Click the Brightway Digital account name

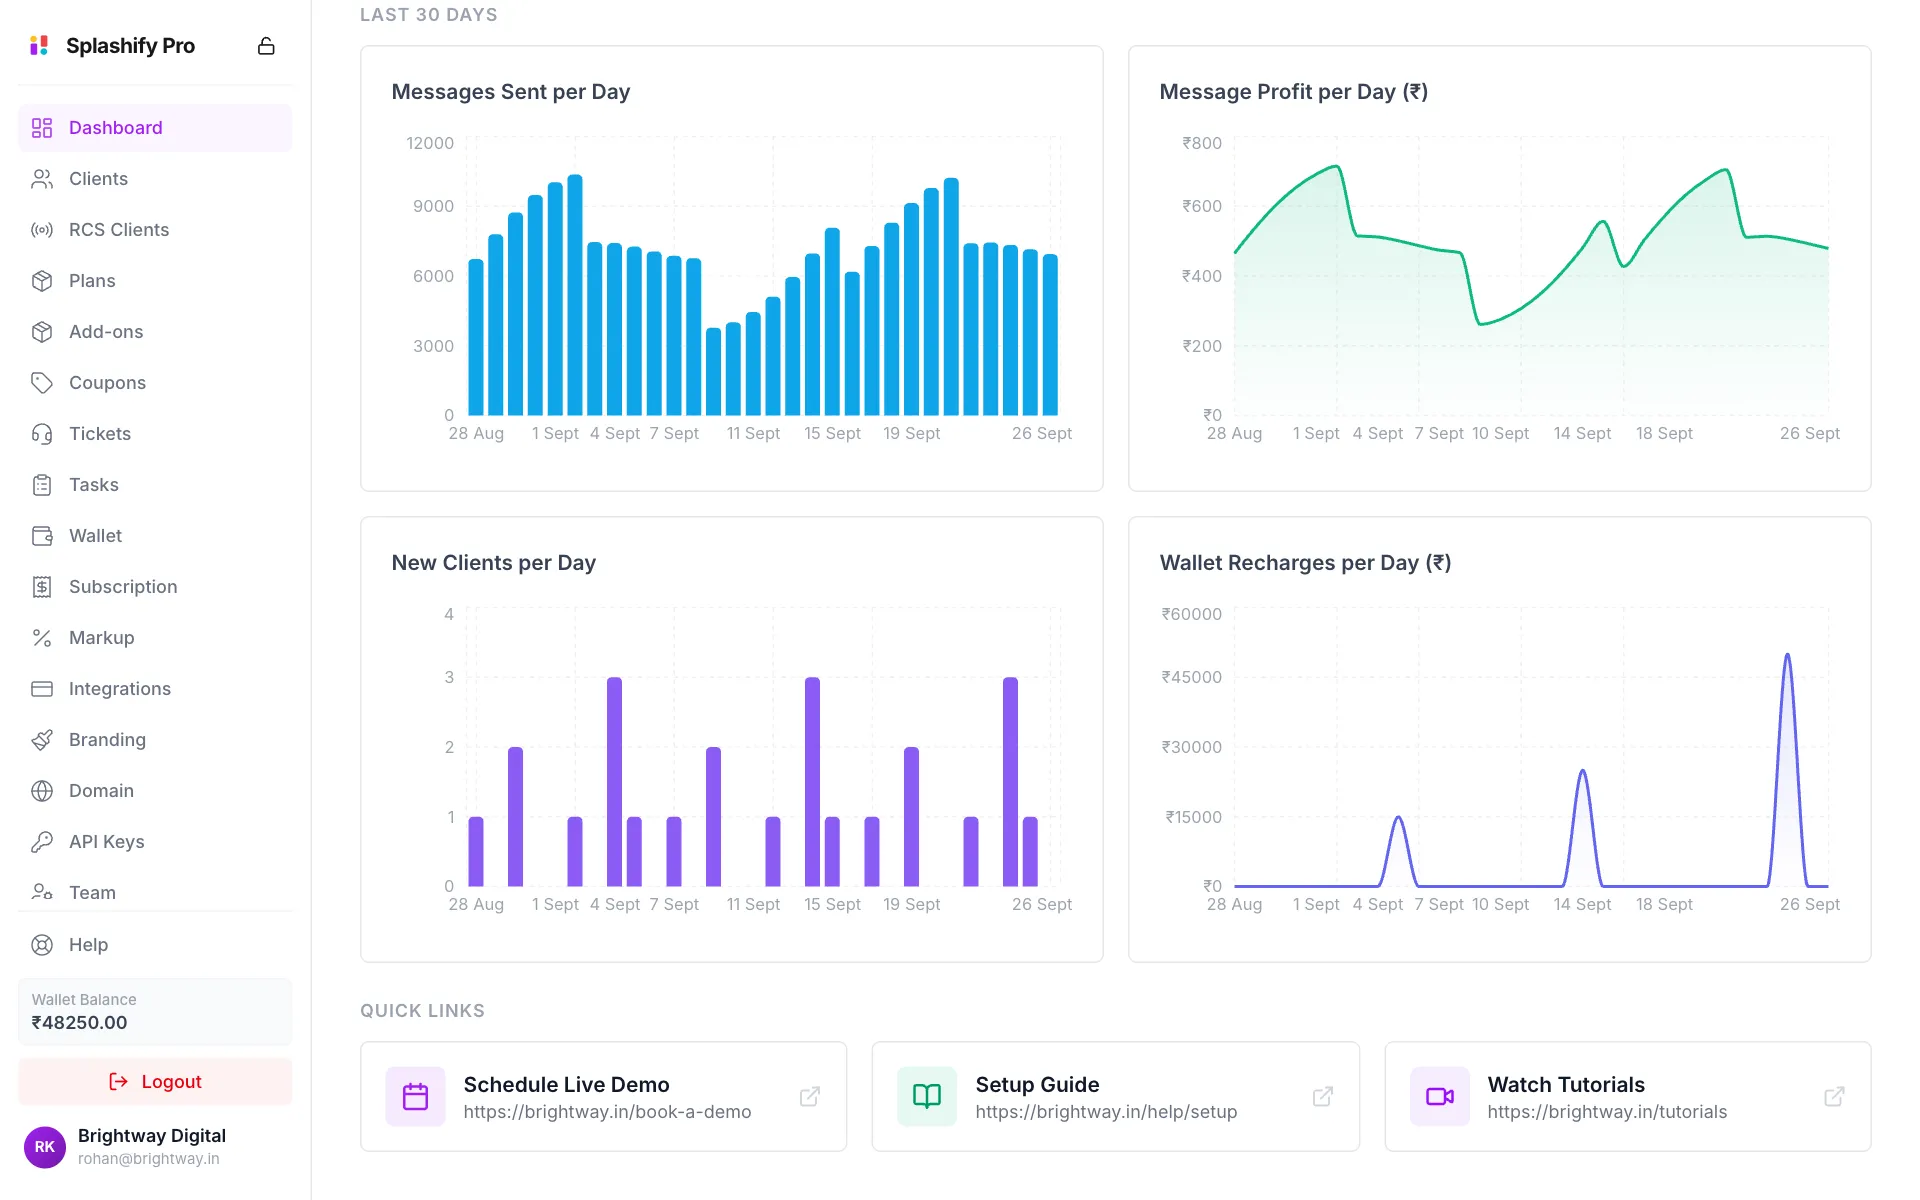(152, 1136)
